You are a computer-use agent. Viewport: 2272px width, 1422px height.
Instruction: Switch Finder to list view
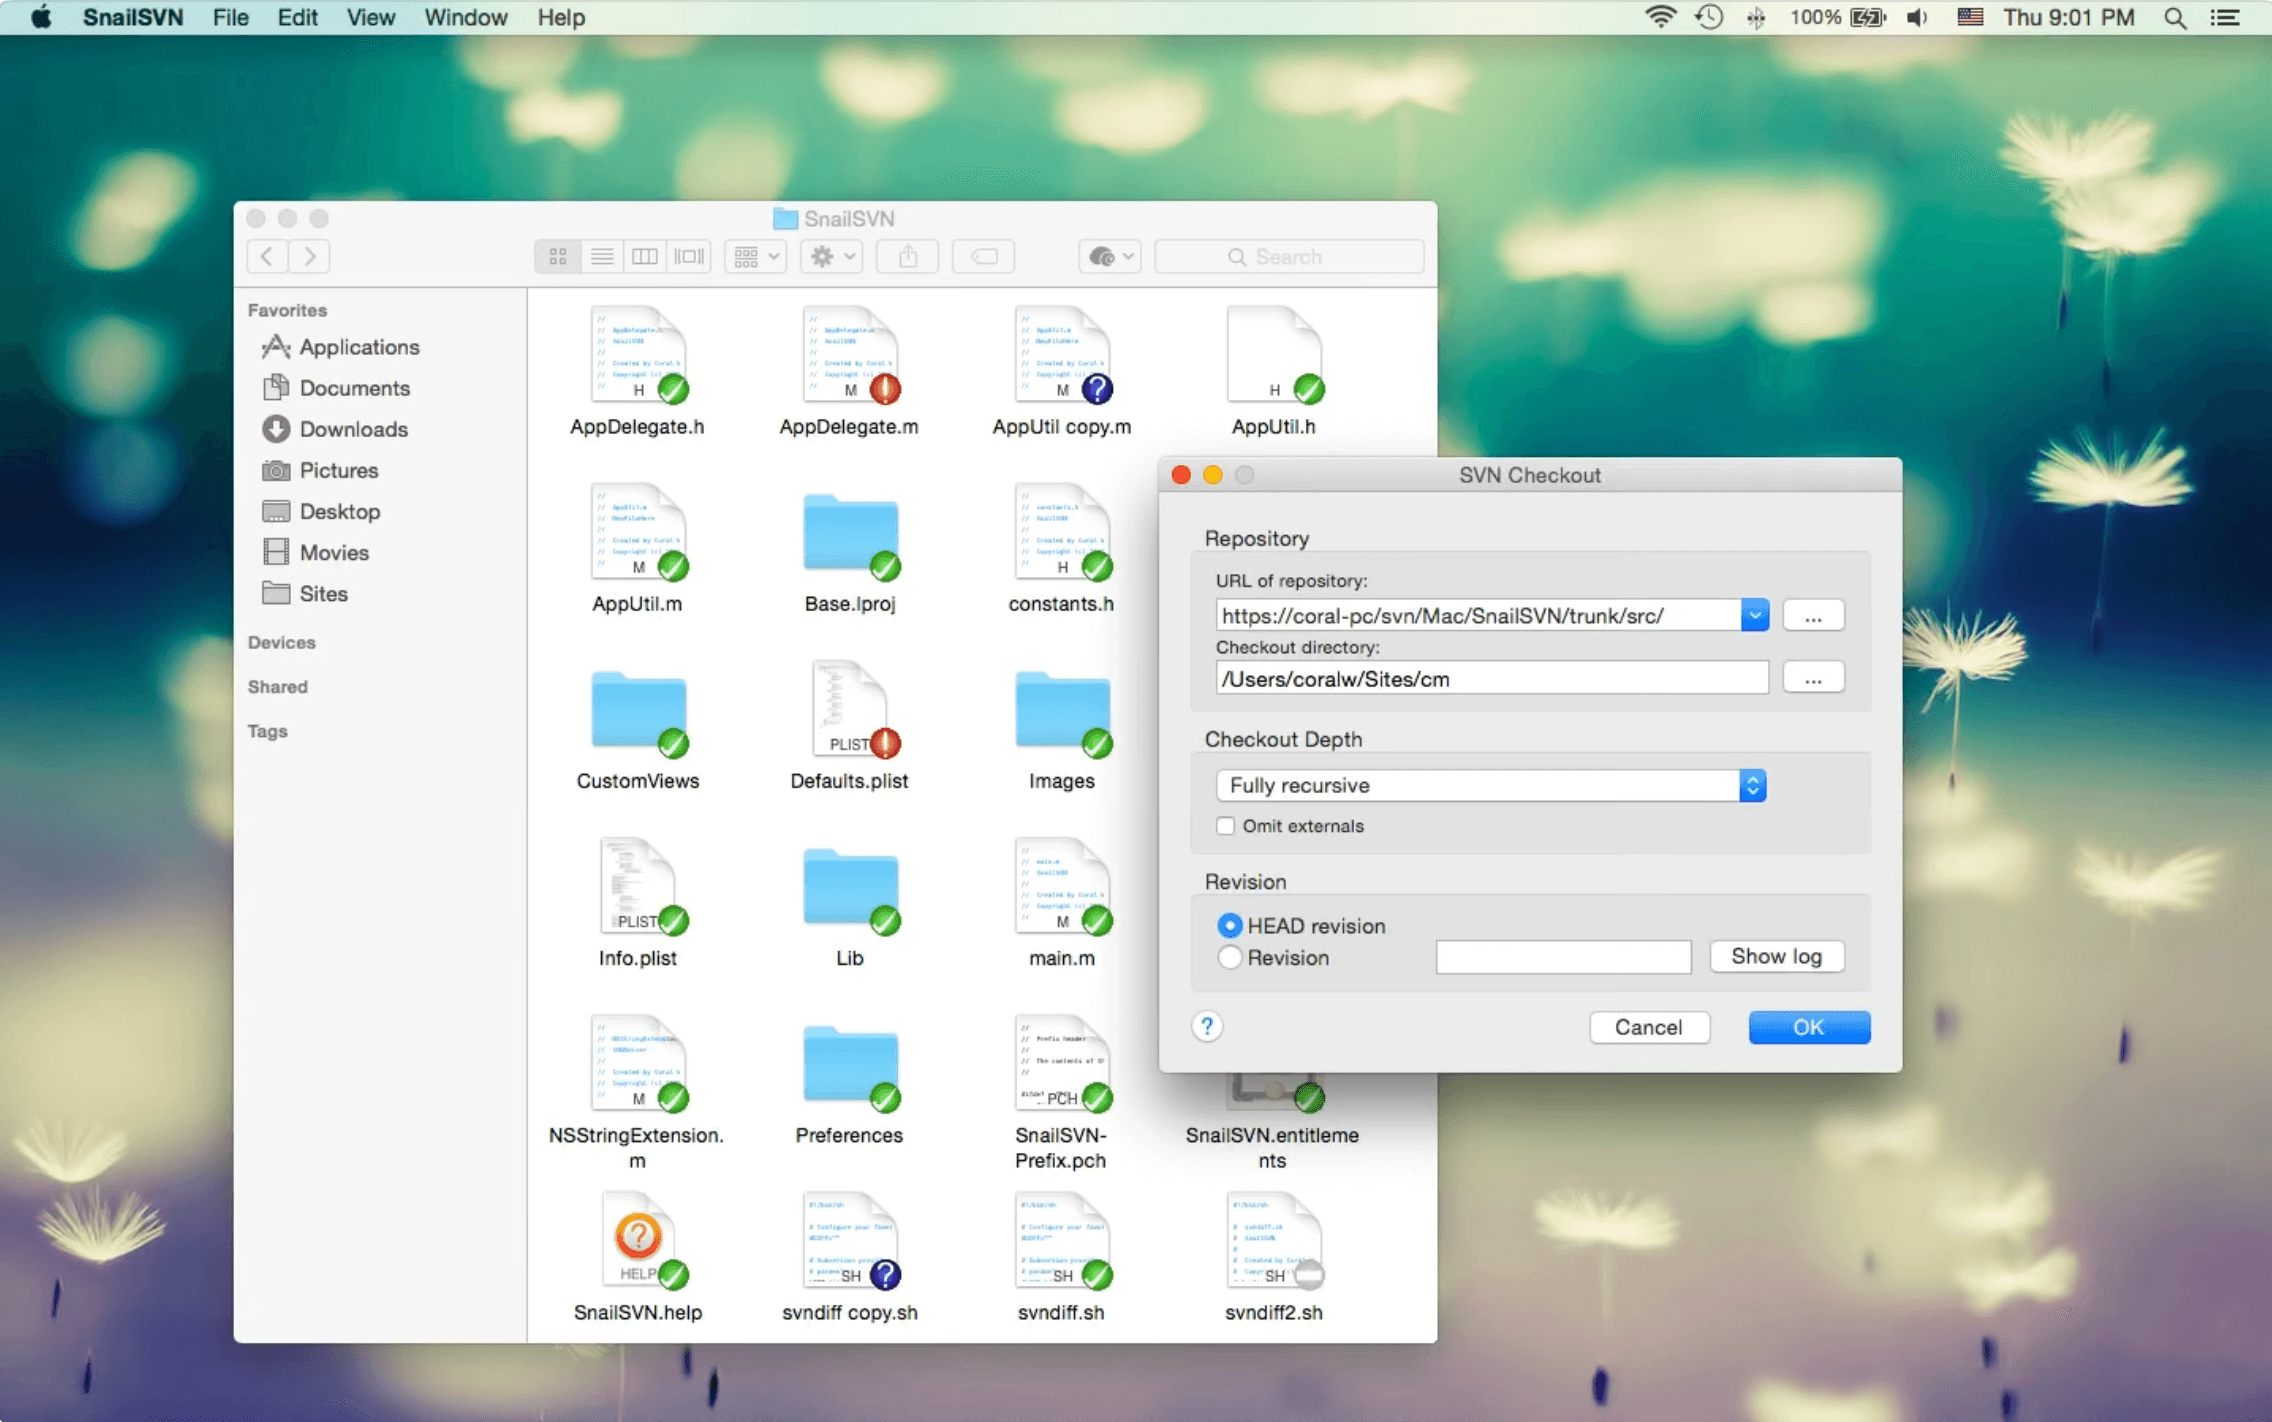[601, 257]
